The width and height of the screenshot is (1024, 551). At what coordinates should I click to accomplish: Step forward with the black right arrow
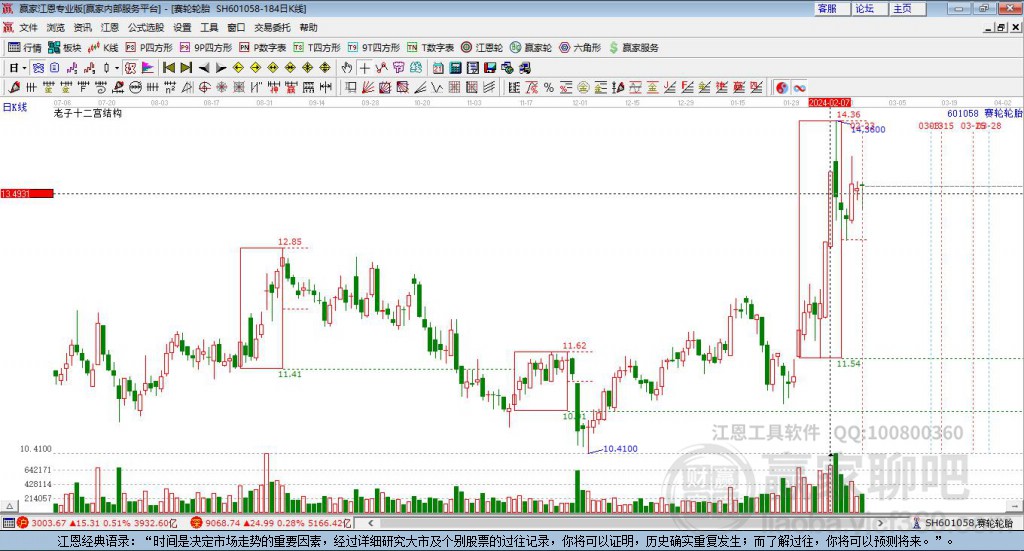[x=221, y=68]
